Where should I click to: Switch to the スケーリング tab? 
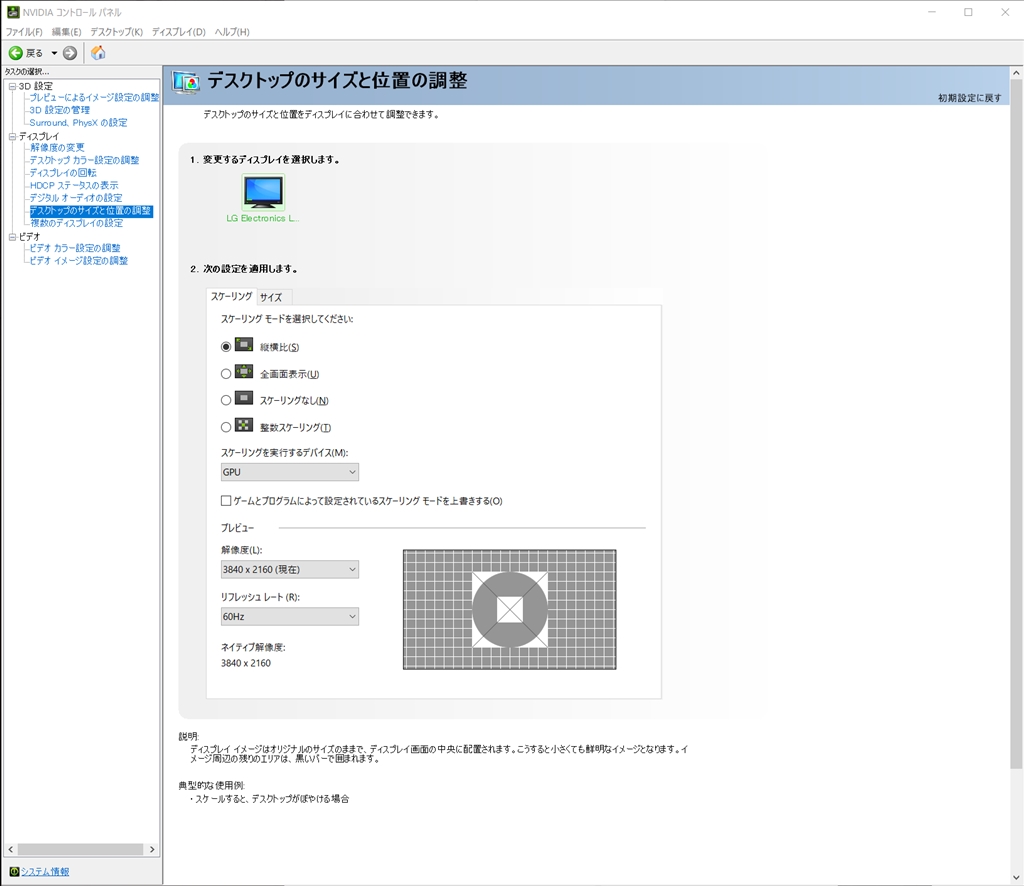pos(231,296)
